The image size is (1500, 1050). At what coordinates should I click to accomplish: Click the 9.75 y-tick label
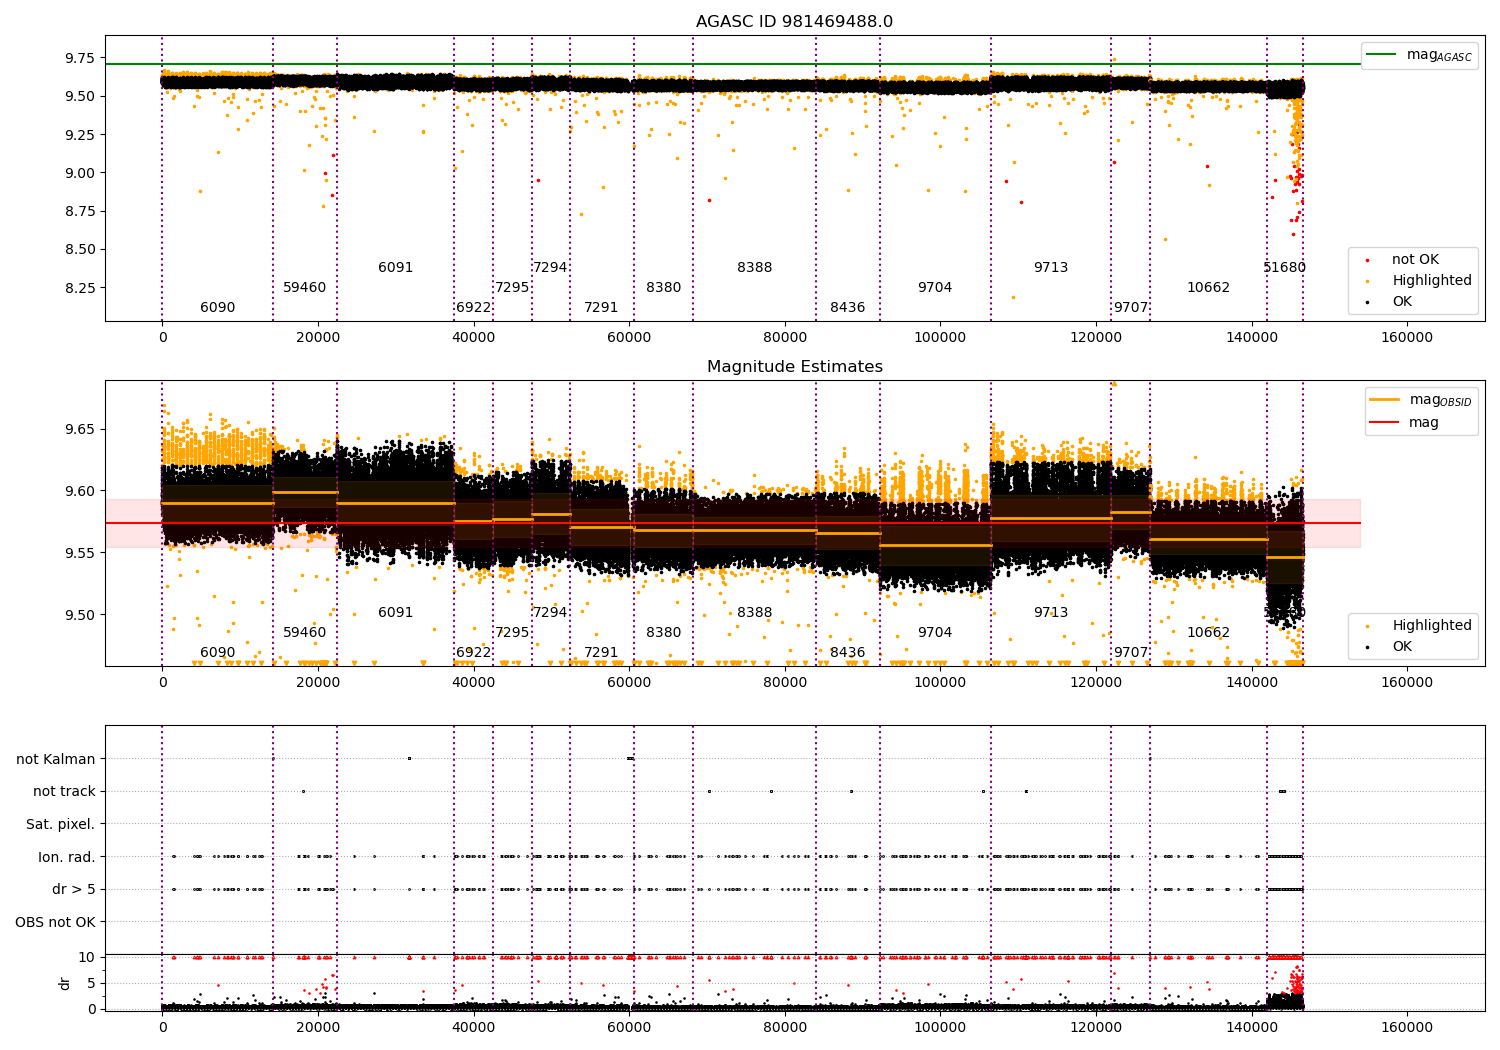(78, 58)
